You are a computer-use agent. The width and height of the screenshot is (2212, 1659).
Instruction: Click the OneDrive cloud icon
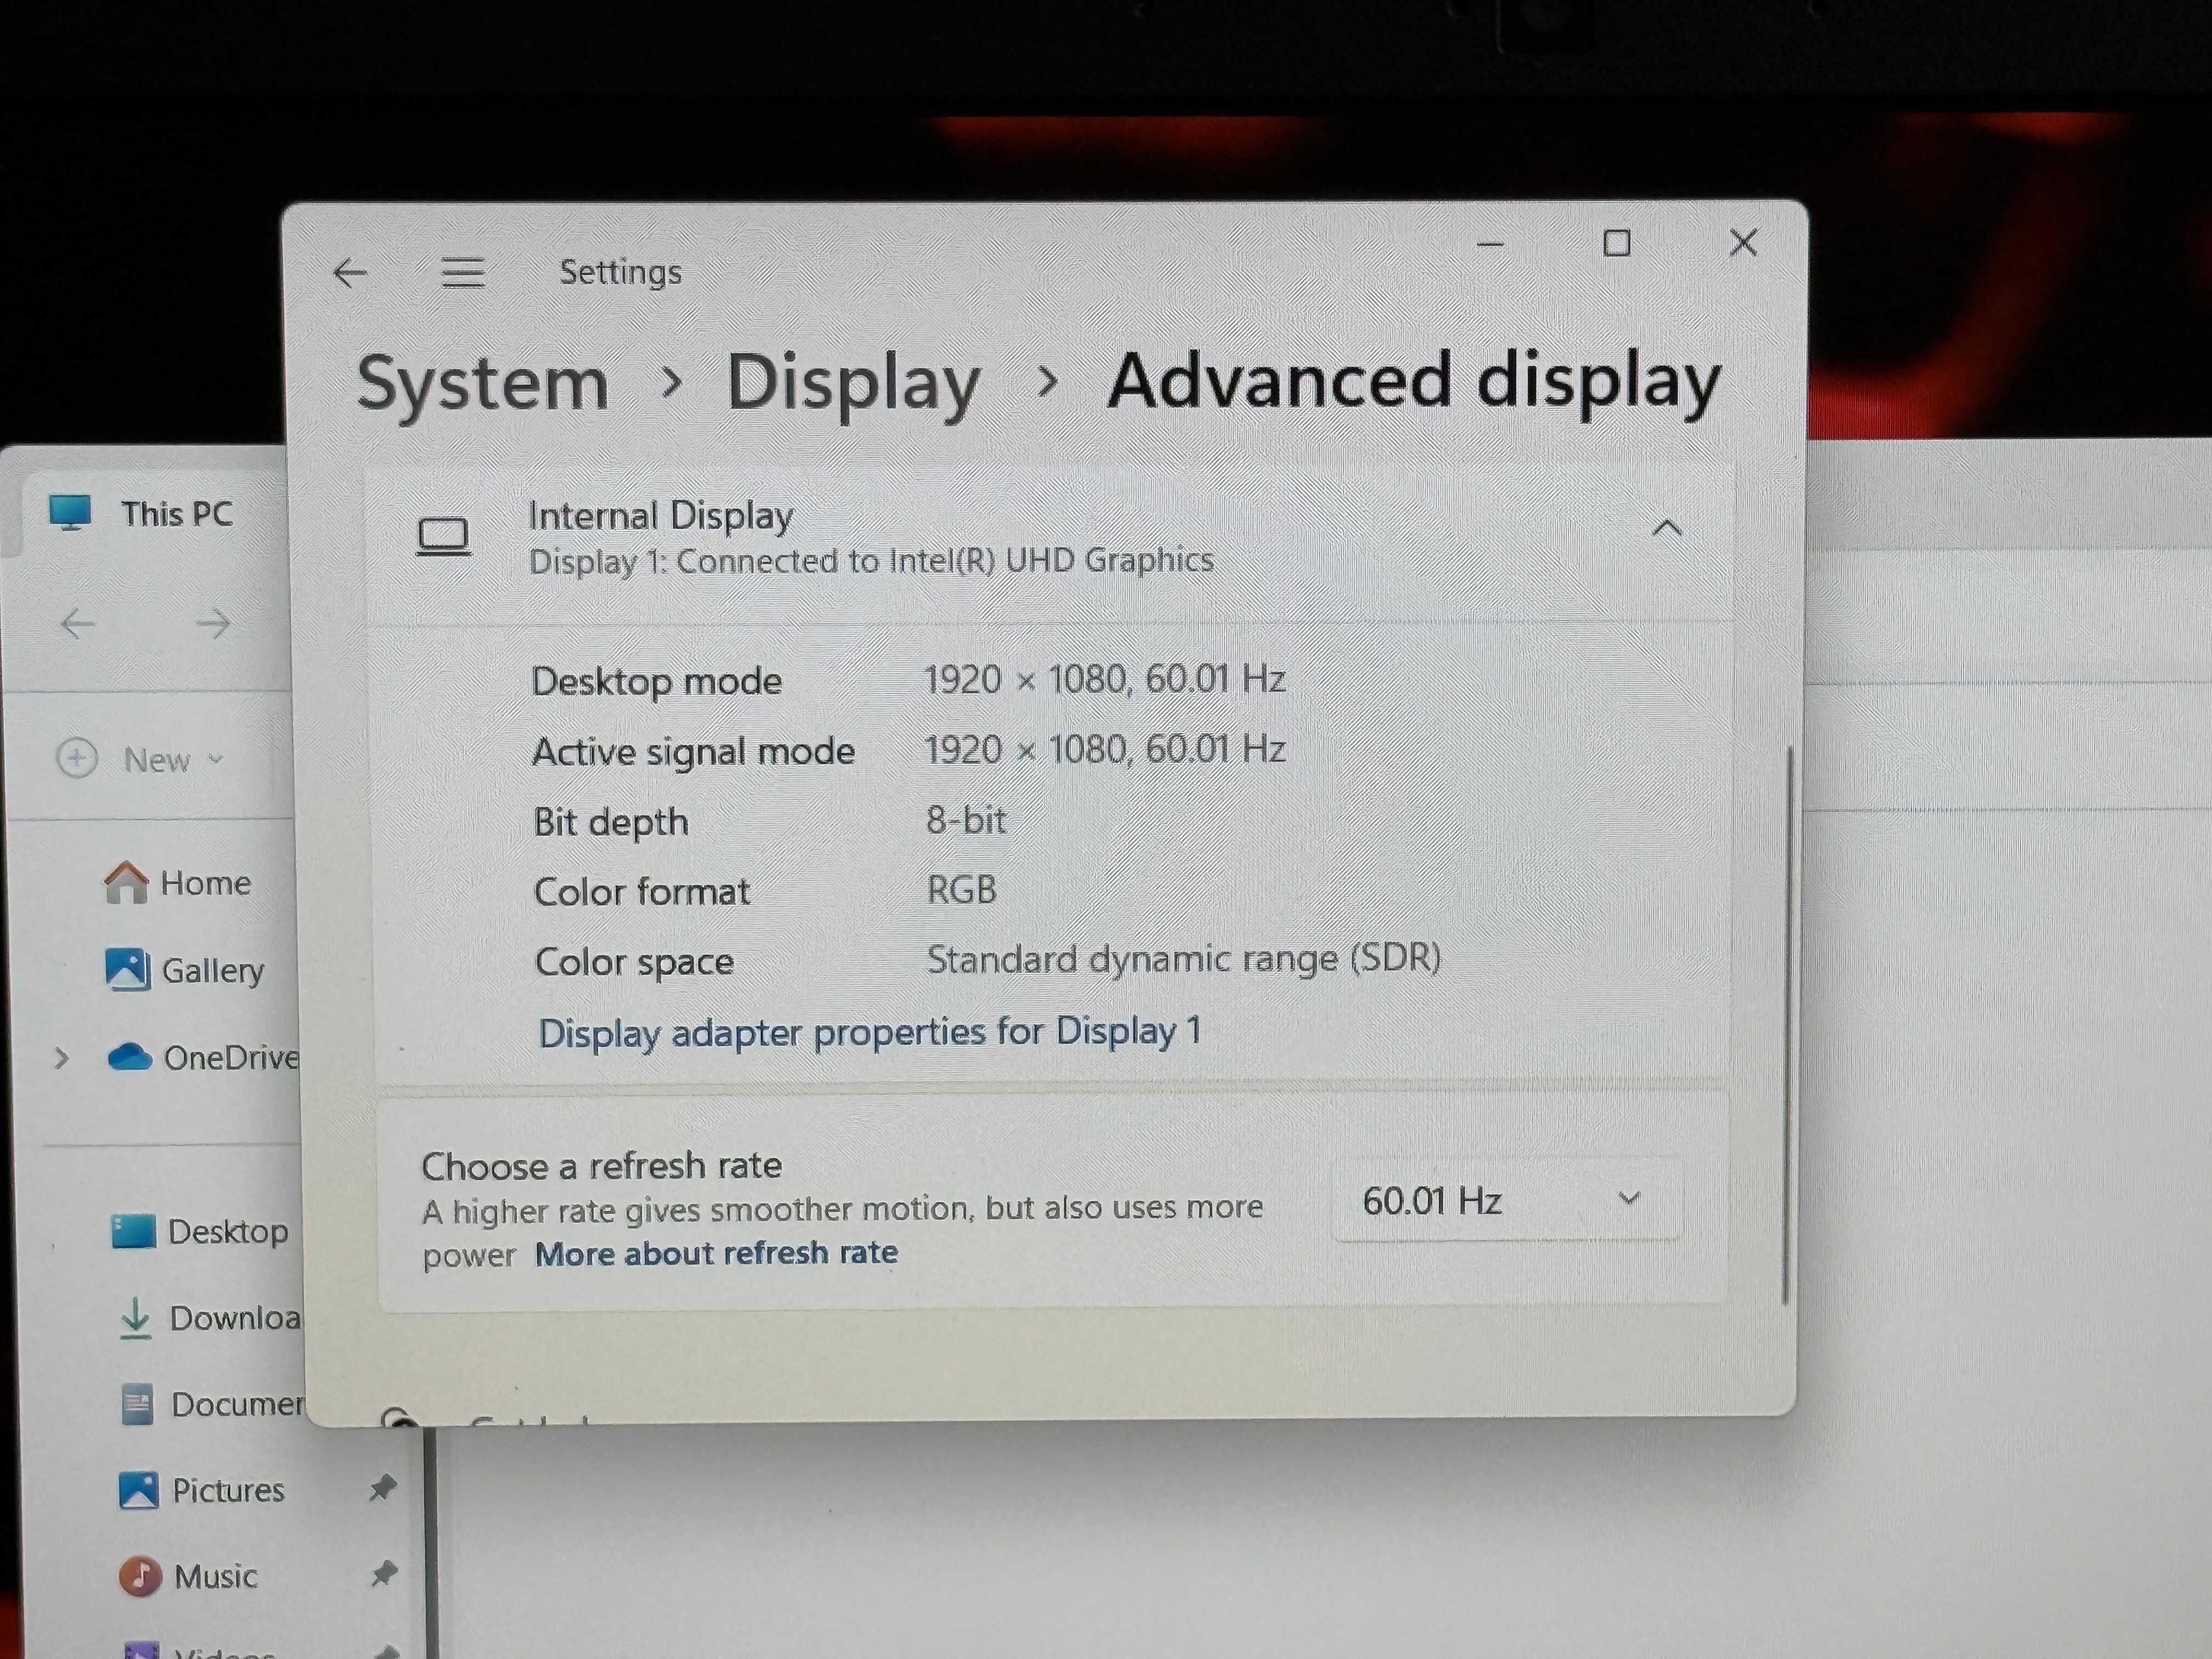tap(130, 1057)
